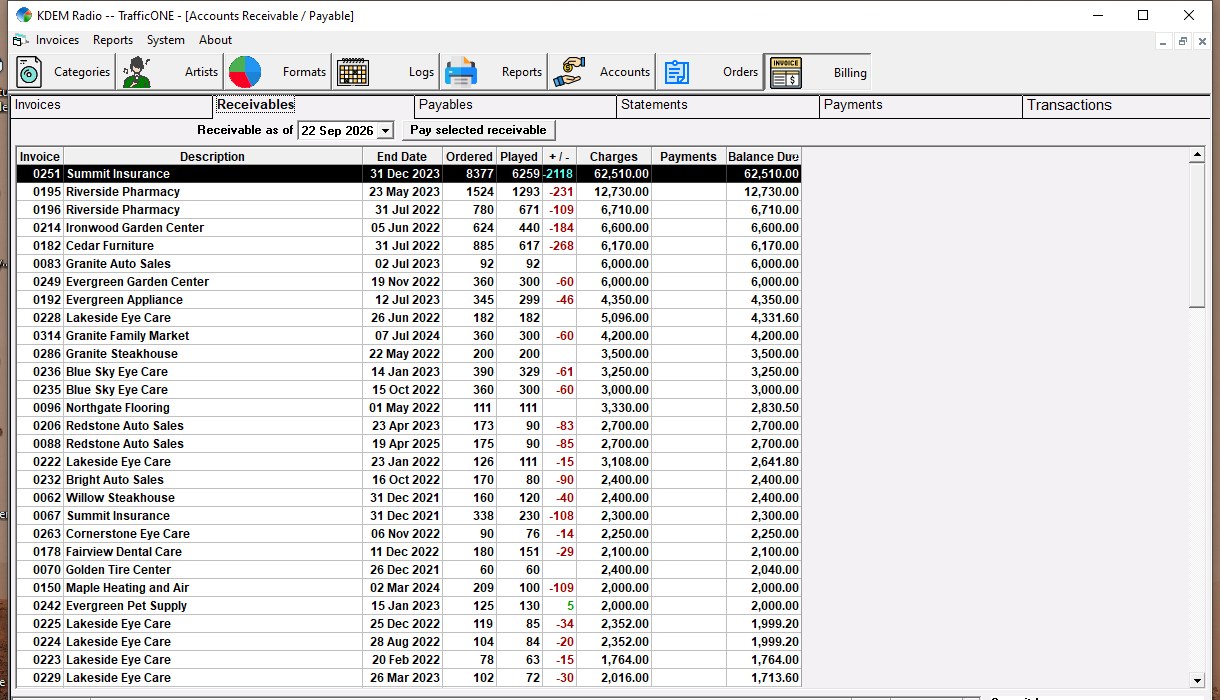Screen dimensions: 1220x700
Task: Sort by the Balance Due column header
Action: (x=763, y=156)
